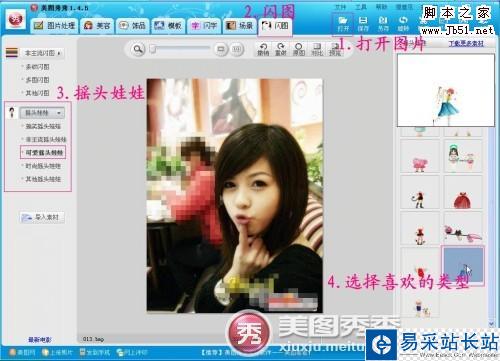This screenshot has height=361, width=500.
Task: Click the striped icon beside 非主流闪图
Action: pos(12,53)
